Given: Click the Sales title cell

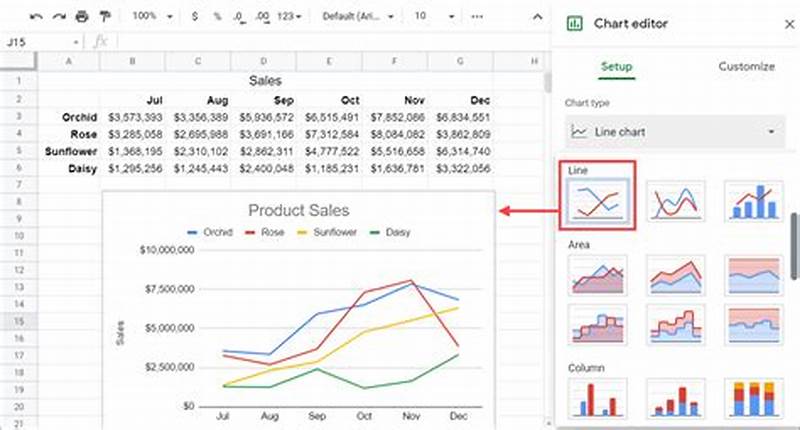Looking at the screenshot, I should [265, 81].
